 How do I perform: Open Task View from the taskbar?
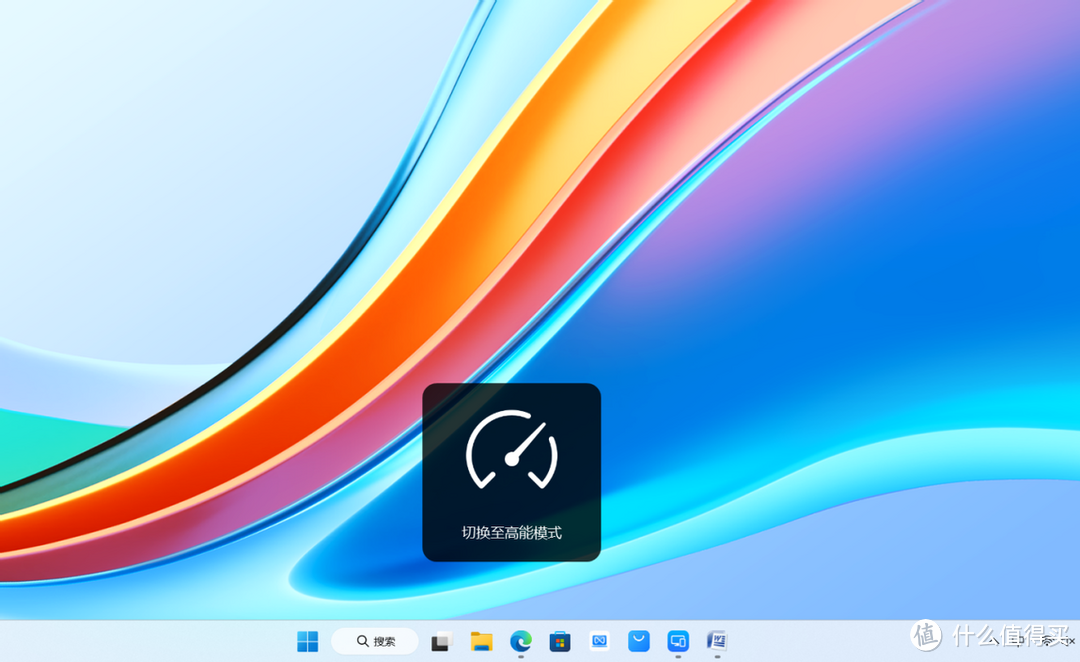(x=442, y=641)
